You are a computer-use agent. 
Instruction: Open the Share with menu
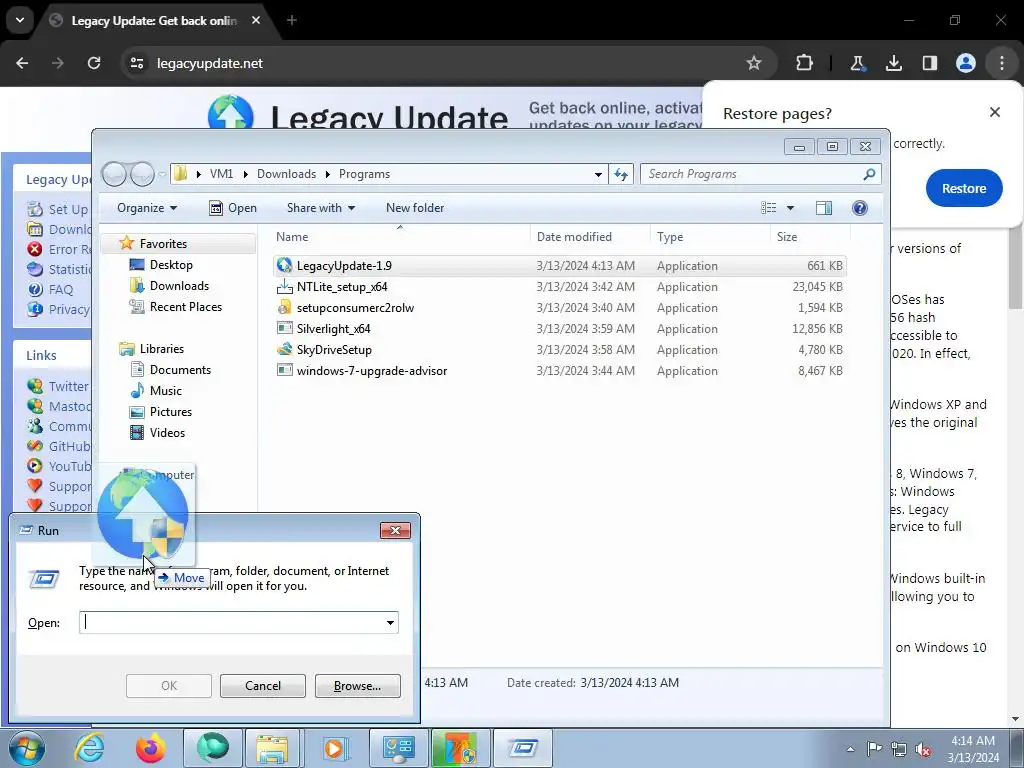(x=321, y=208)
